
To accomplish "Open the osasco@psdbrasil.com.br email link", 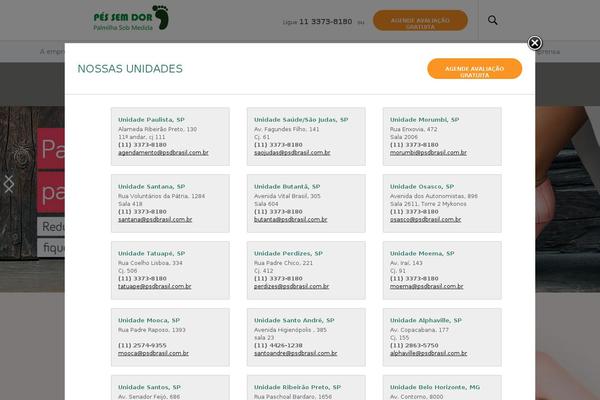I will point(426,219).
